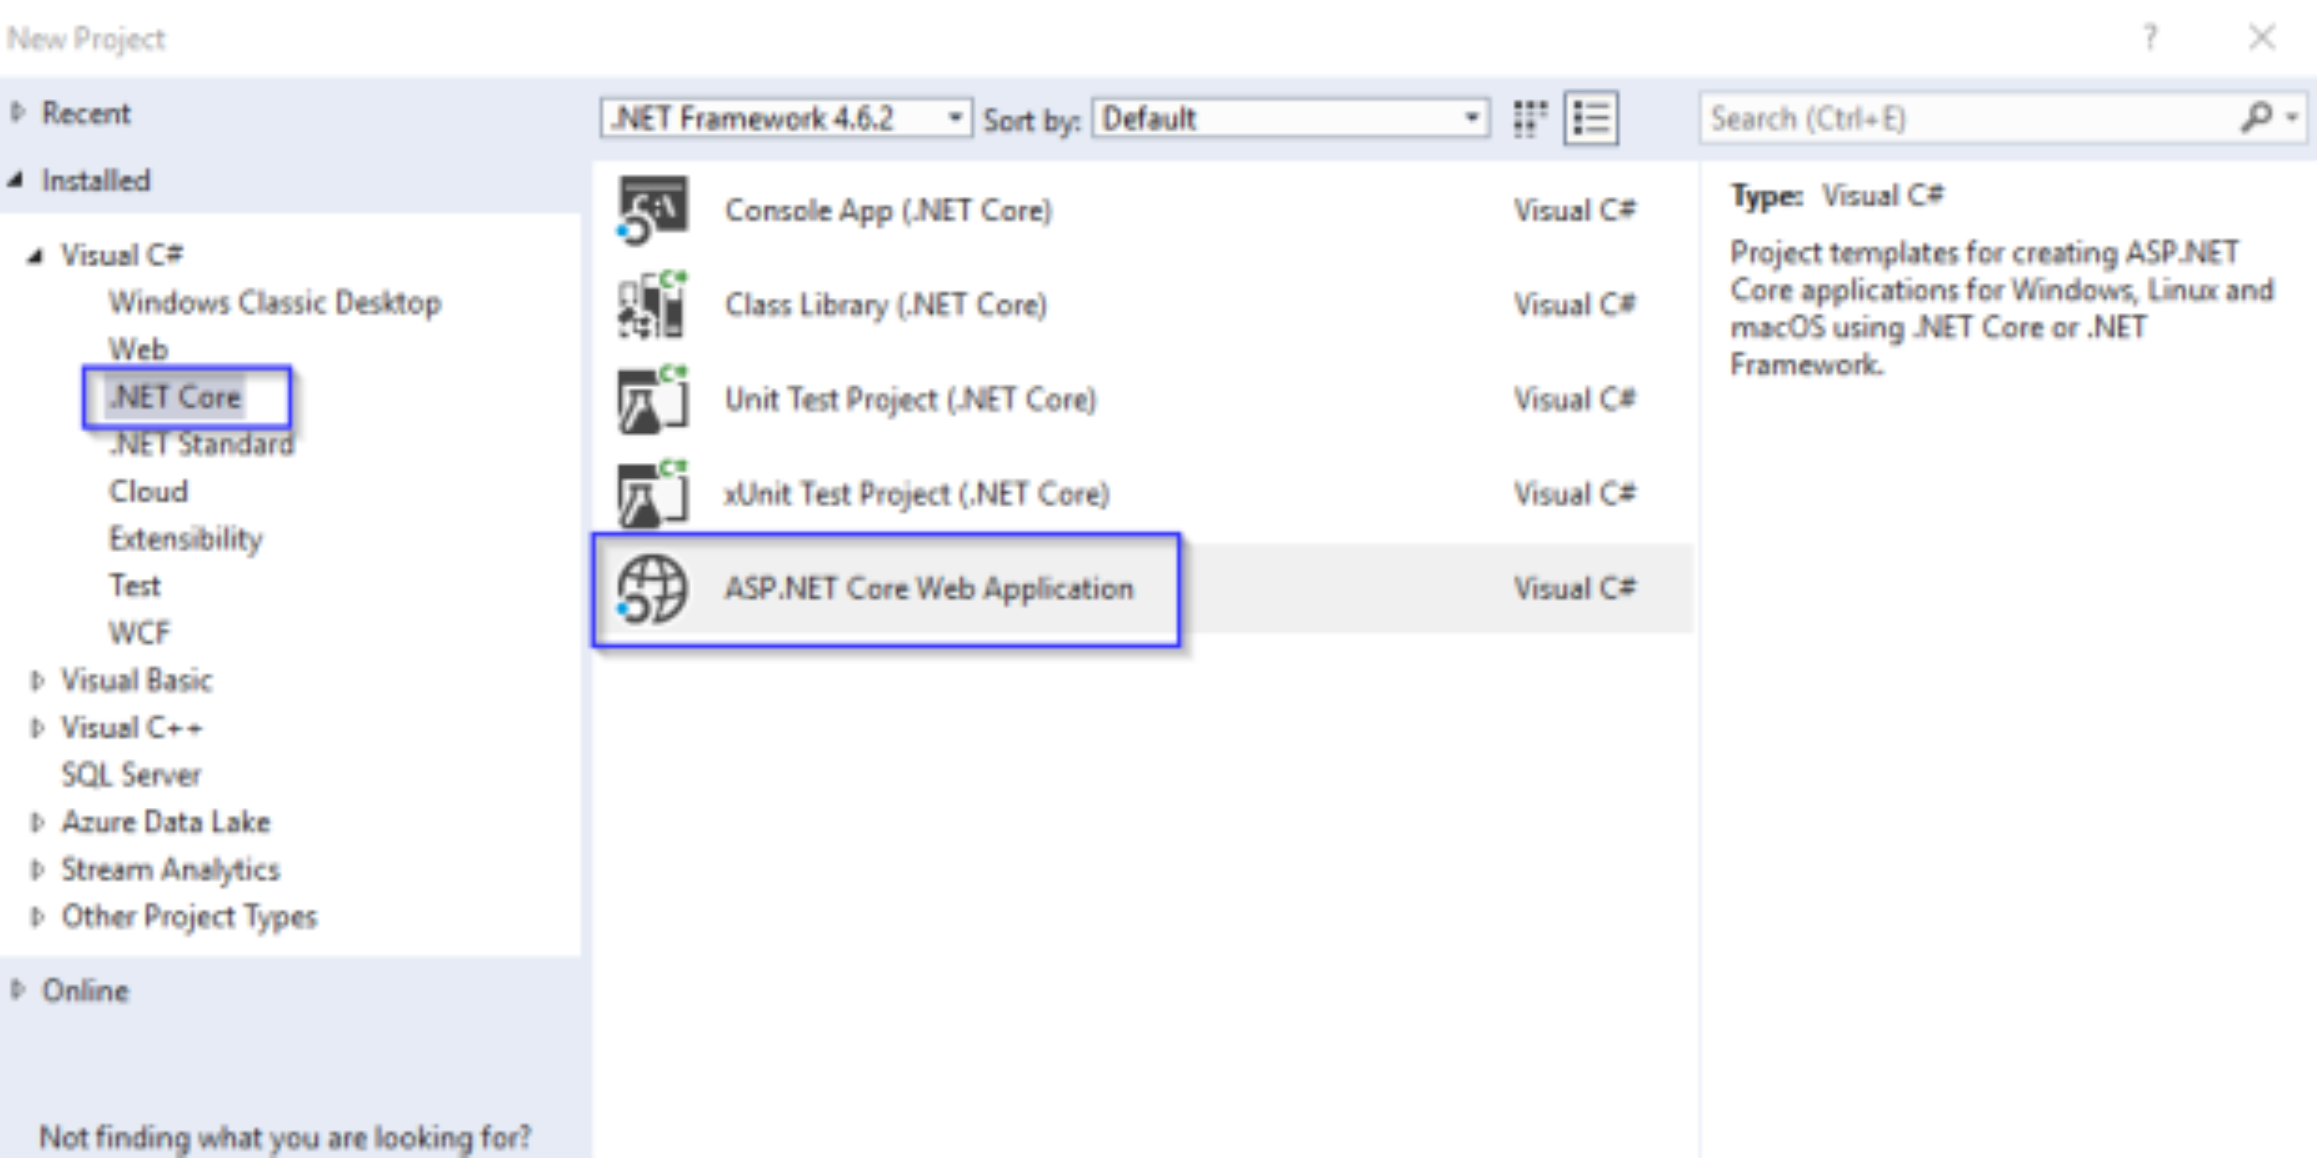Image resolution: width=2323 pixels, height=1161 pixels.
Task: Click the search magnifier icon
Action: coord(2255,118)
